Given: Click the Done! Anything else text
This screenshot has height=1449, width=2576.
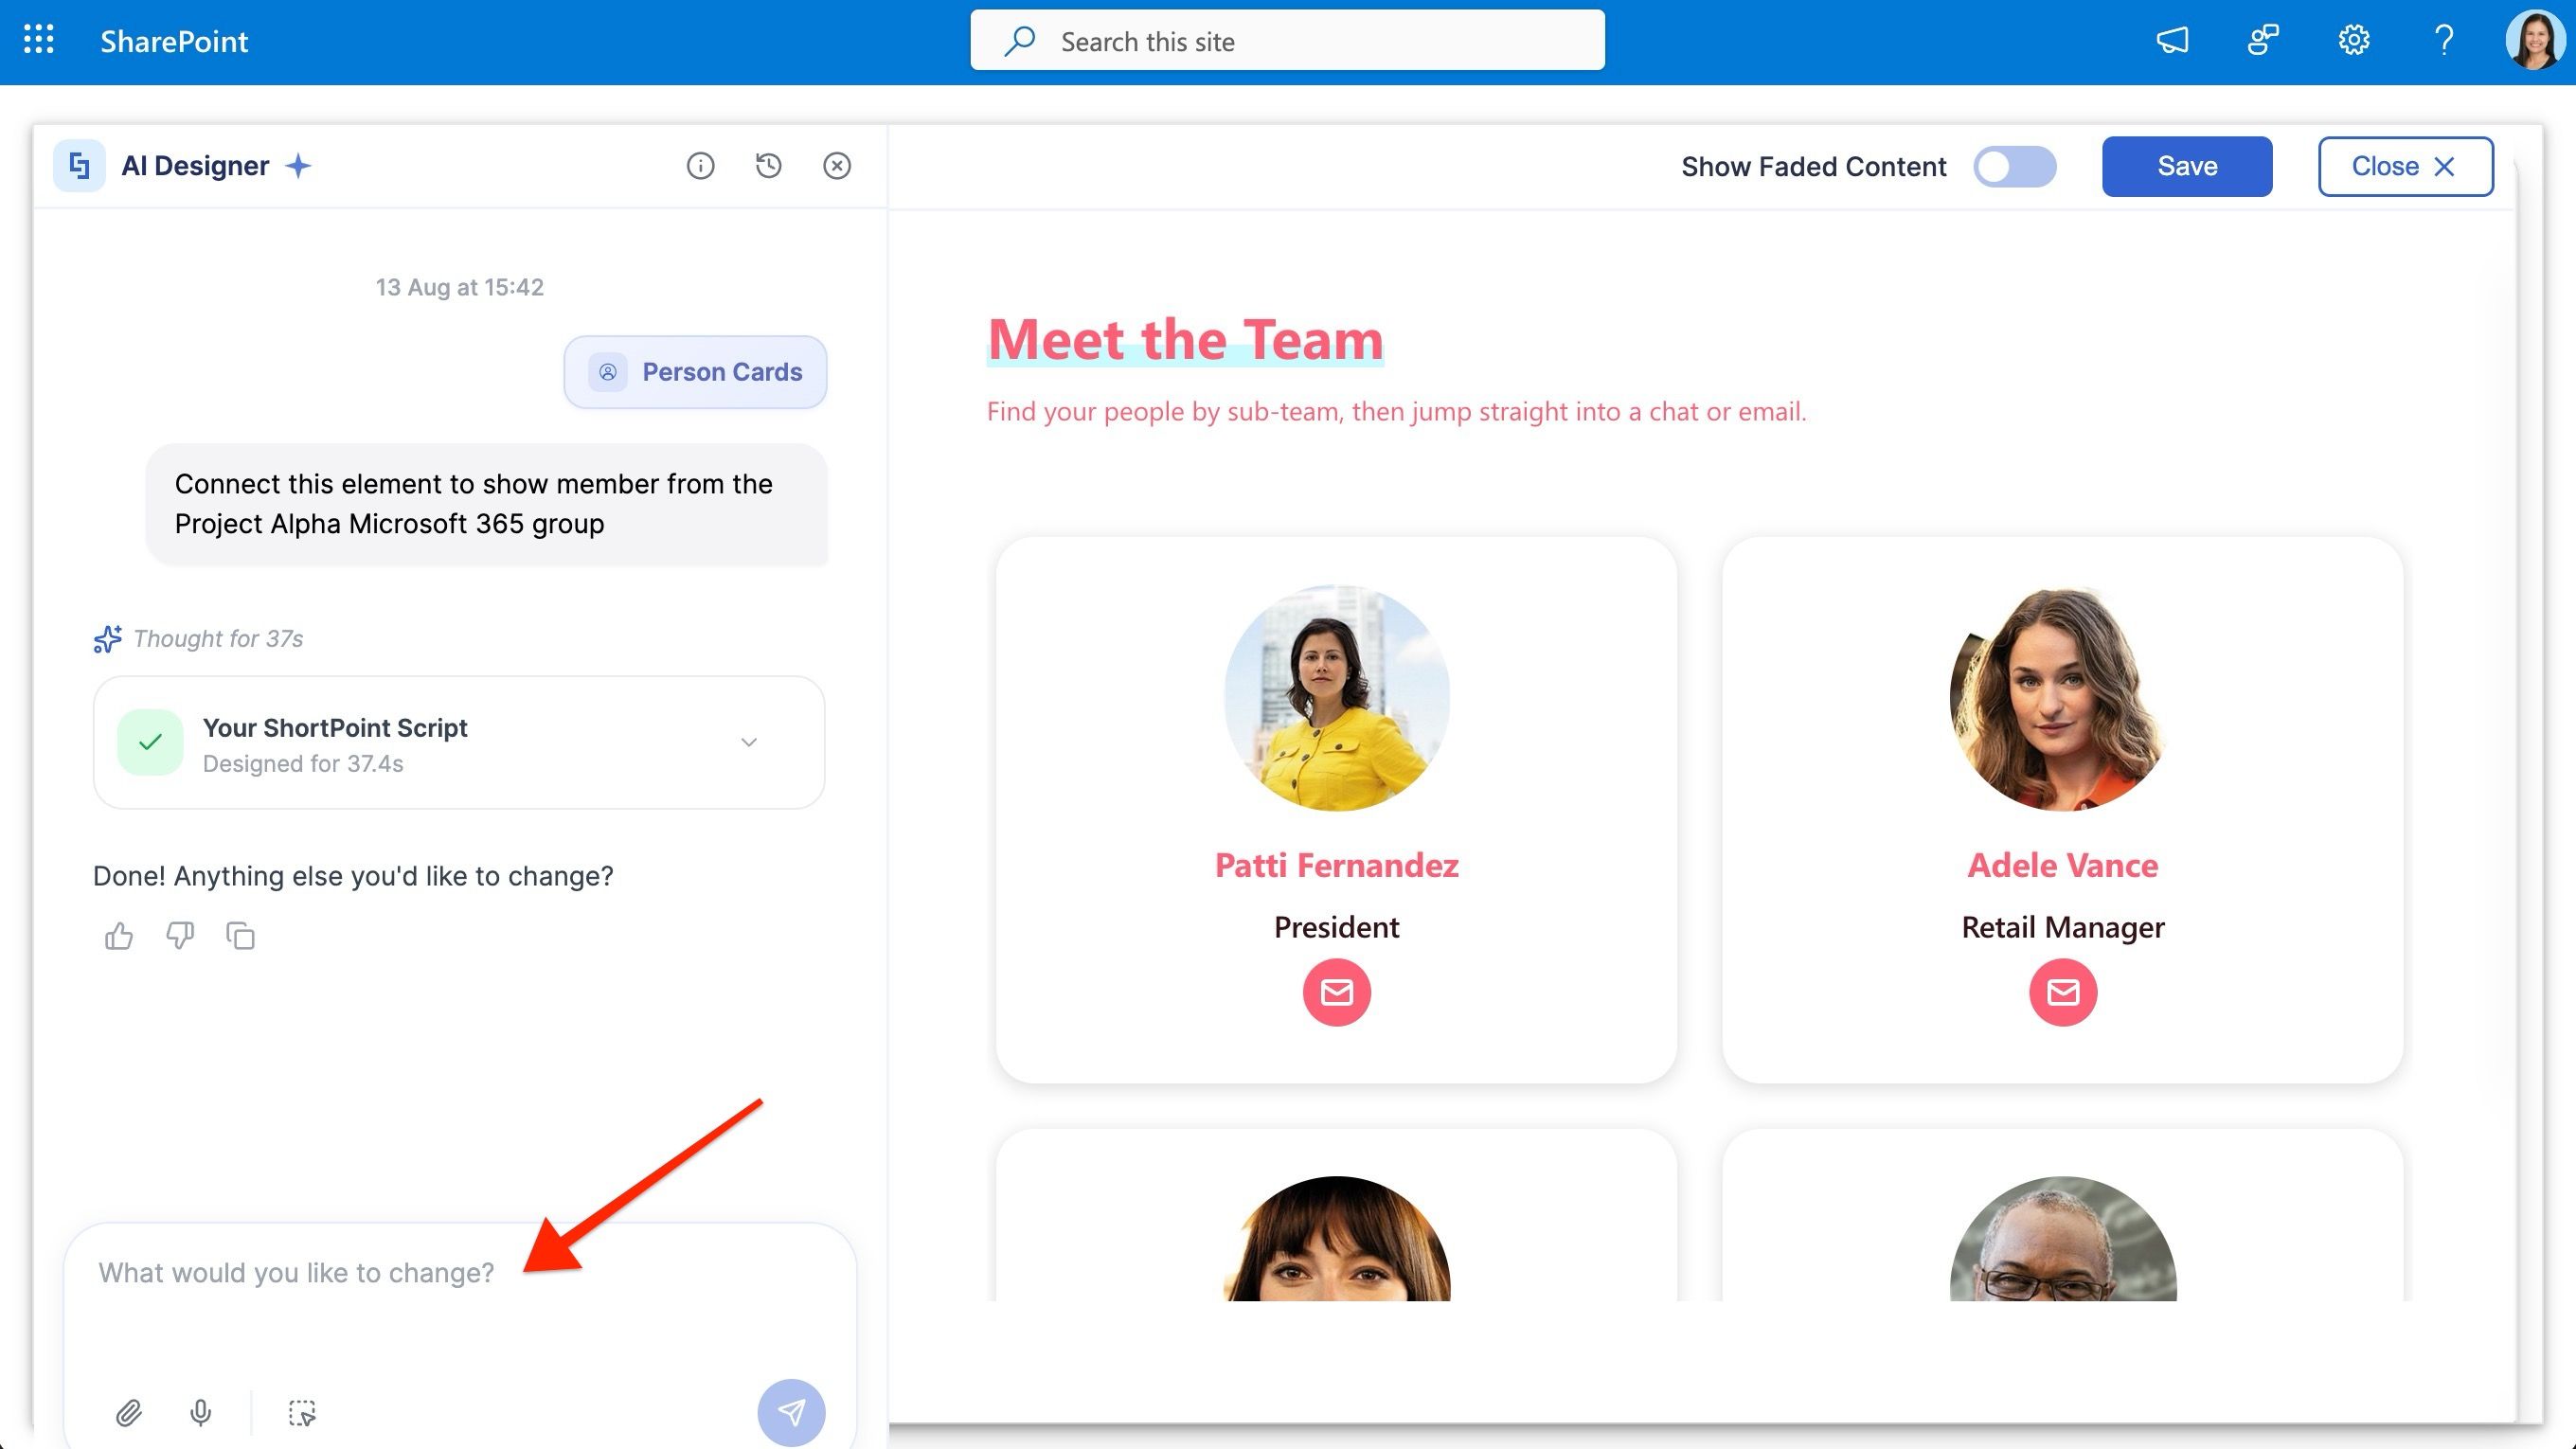Looking at the screenshot, I should click(353, 876).
